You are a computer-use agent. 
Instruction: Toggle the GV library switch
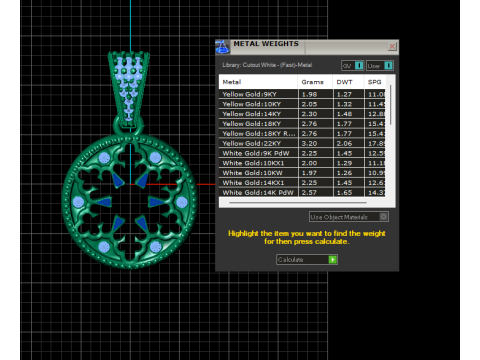(353, 66)
